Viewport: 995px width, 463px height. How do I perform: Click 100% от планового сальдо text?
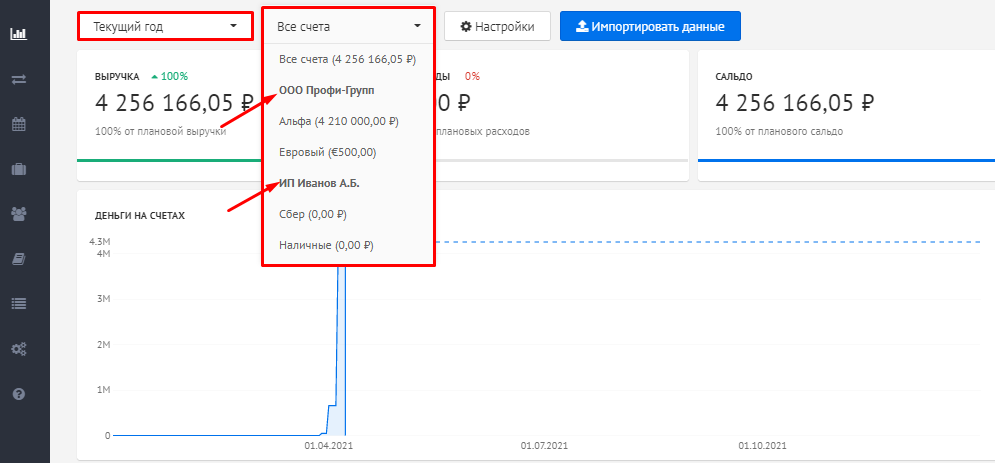click(779, 132)
